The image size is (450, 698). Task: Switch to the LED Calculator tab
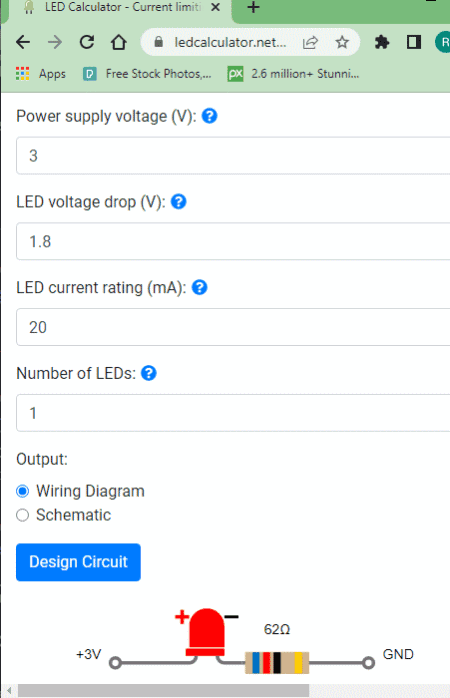pos(120,8)
